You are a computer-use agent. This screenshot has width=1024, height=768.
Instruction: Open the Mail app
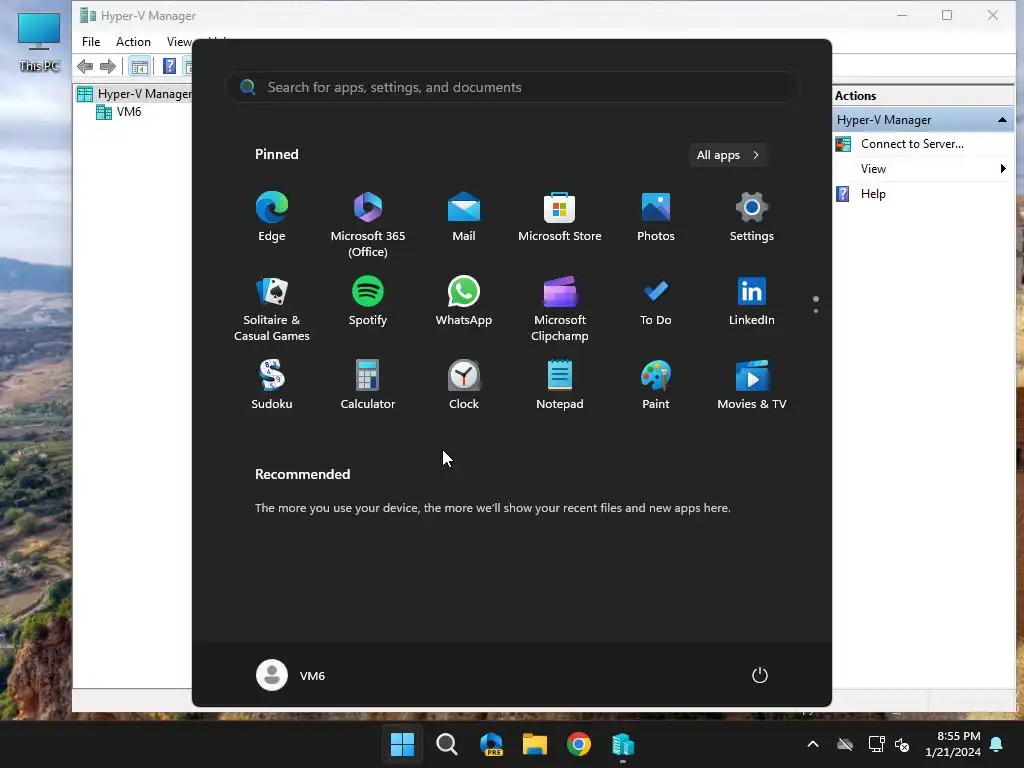point(464,217)
